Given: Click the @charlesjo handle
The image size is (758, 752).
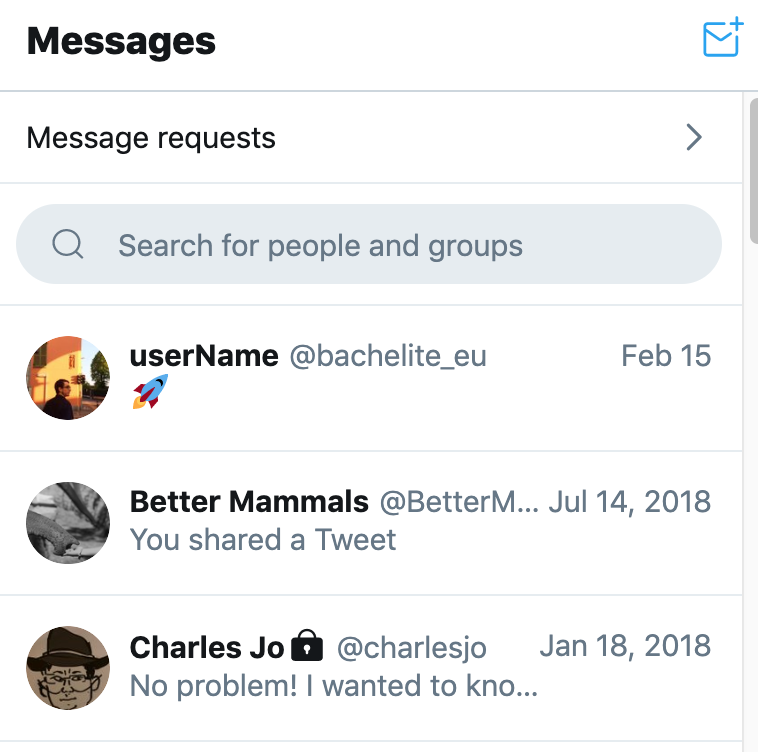Looking at the screenshot, I should [x=411, y=648].
